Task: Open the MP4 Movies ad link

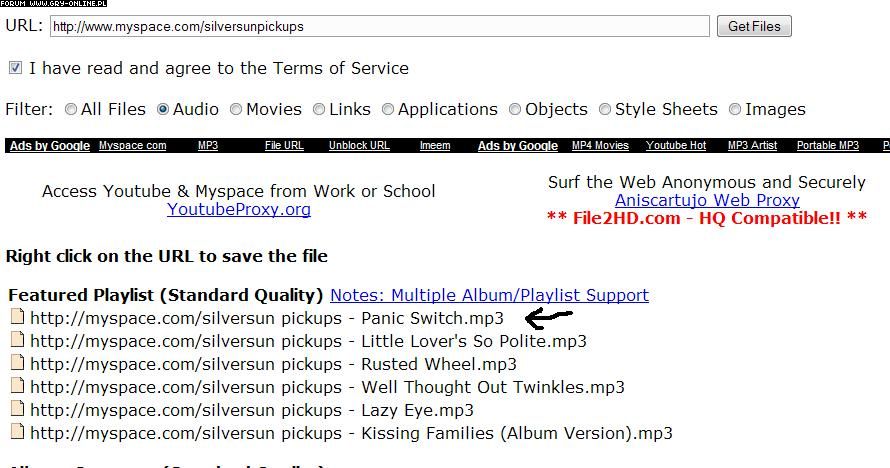Action: (600, 146)
